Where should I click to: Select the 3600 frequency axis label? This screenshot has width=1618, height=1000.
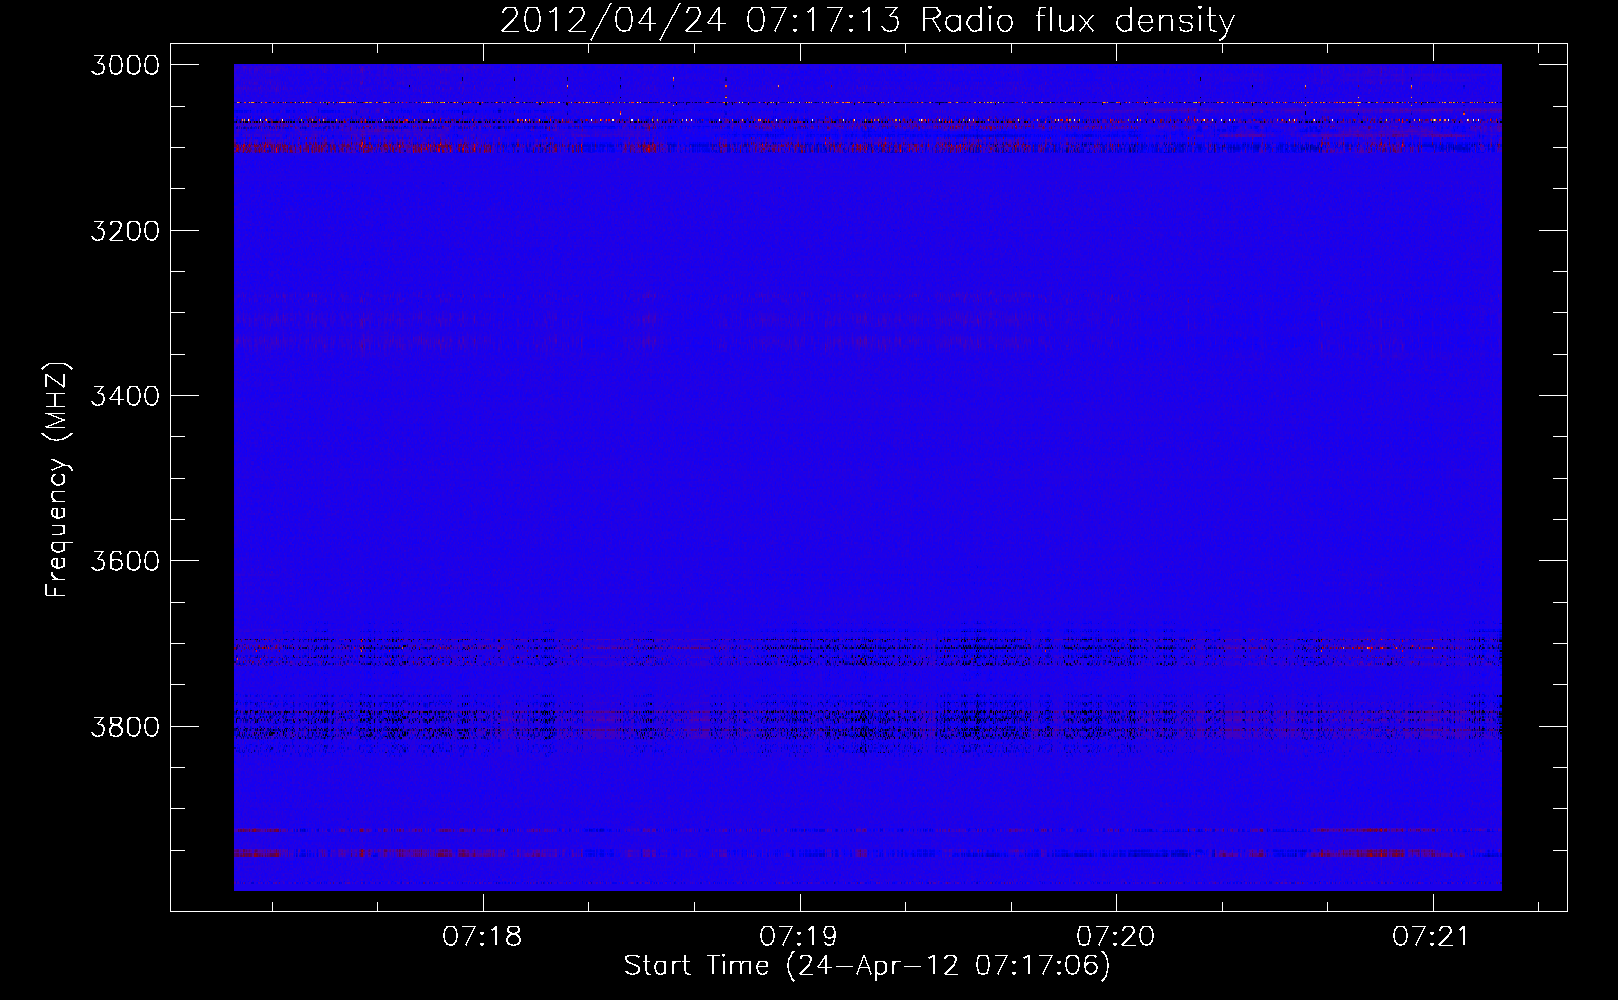coord(125,561)
